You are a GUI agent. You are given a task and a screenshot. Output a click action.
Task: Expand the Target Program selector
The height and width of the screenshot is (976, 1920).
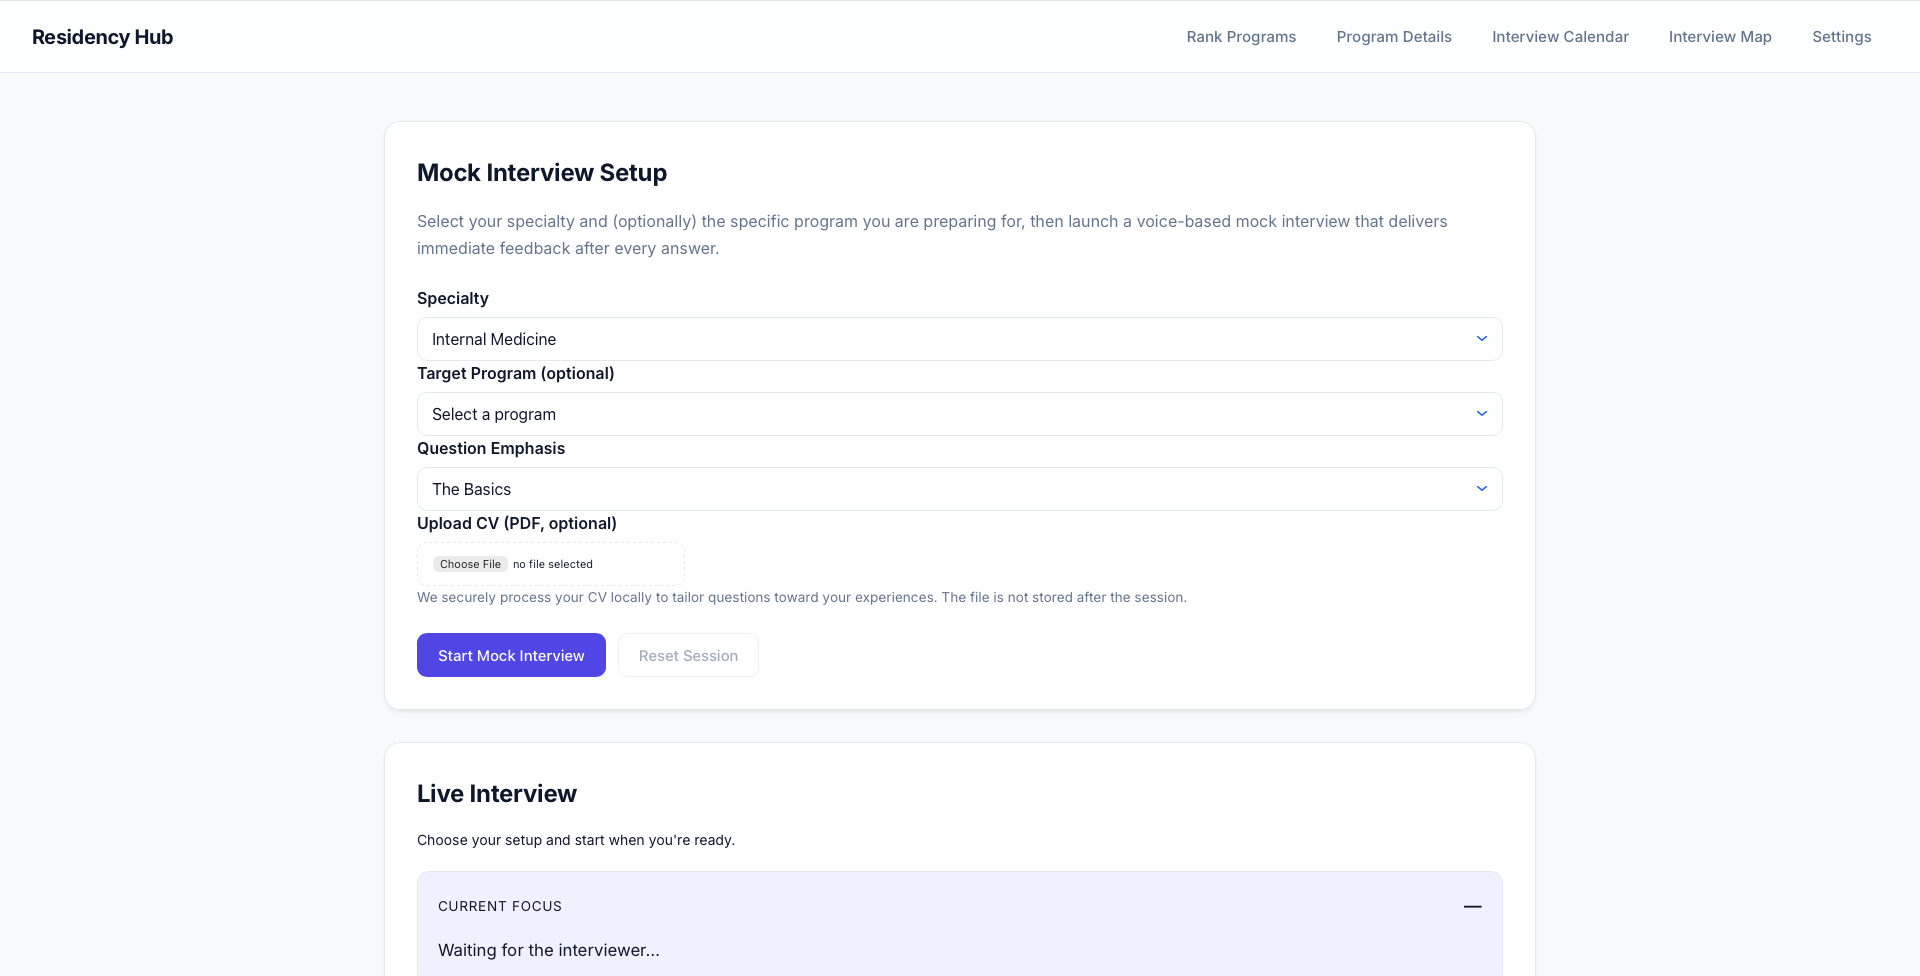click(x=958, y=413)
